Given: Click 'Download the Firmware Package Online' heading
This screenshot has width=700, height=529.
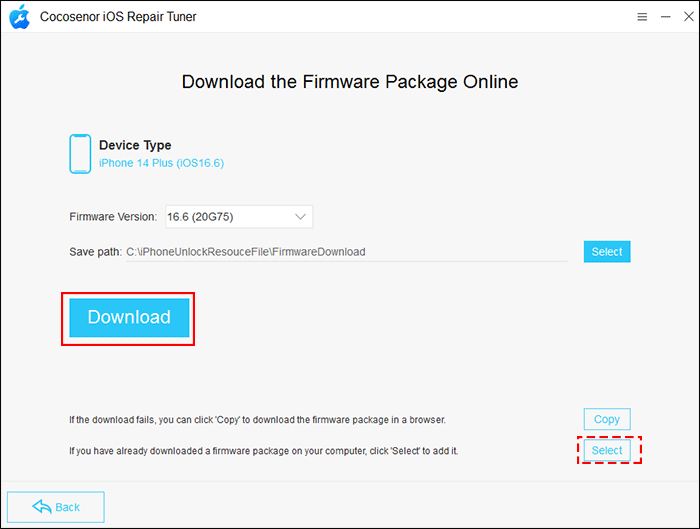Looking at the screenshot, I should click(x=350, y=82).
